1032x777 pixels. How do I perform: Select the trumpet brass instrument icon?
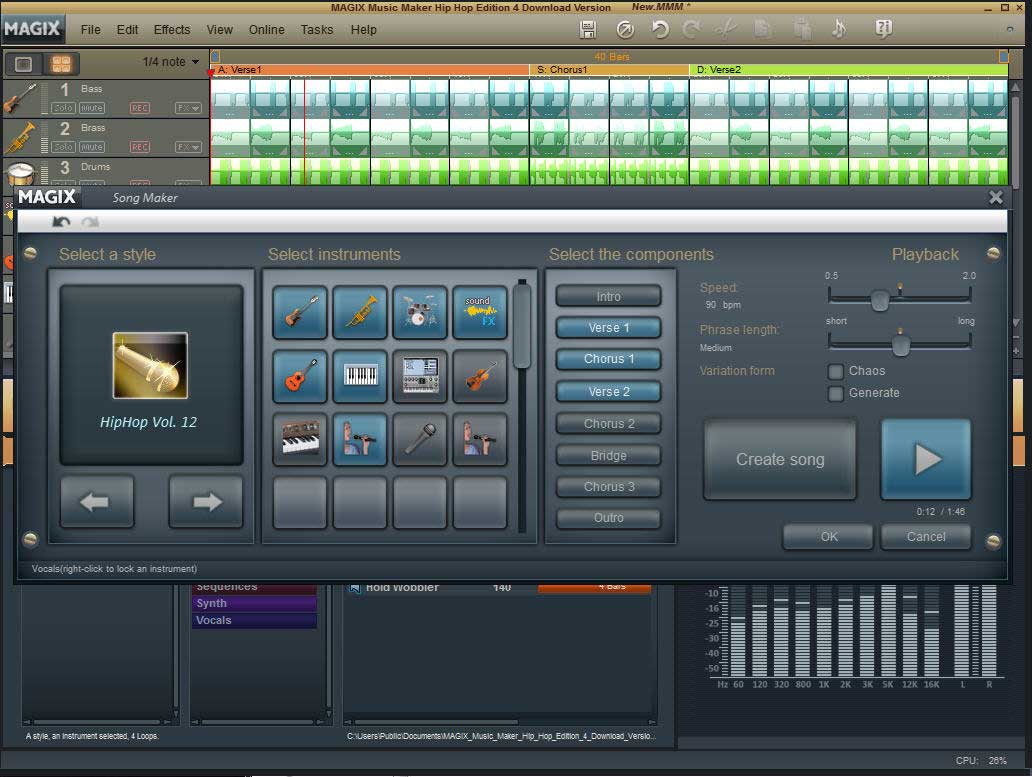(360, 313)
